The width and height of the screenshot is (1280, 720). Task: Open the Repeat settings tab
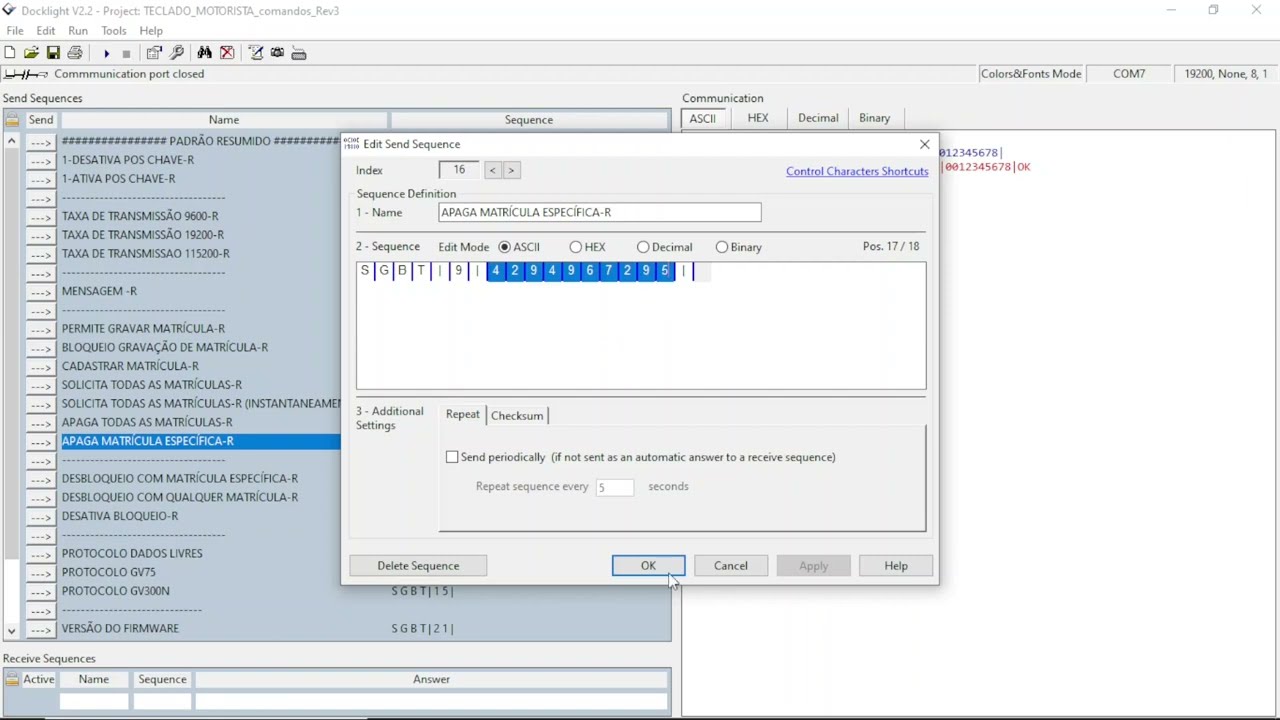(x=462, y=414)
